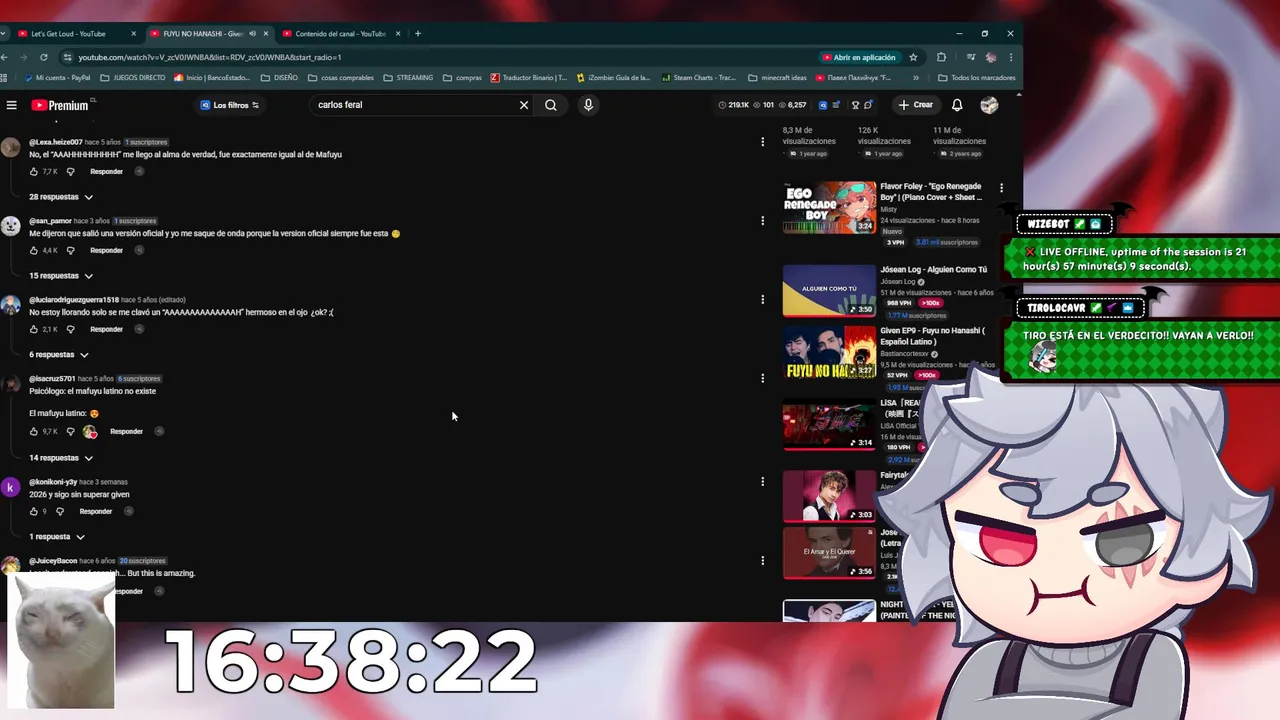This screenshot has height=720, width=1280.
Task: Select the FUYU NO HANASHI tab
Action: point(200,34)
